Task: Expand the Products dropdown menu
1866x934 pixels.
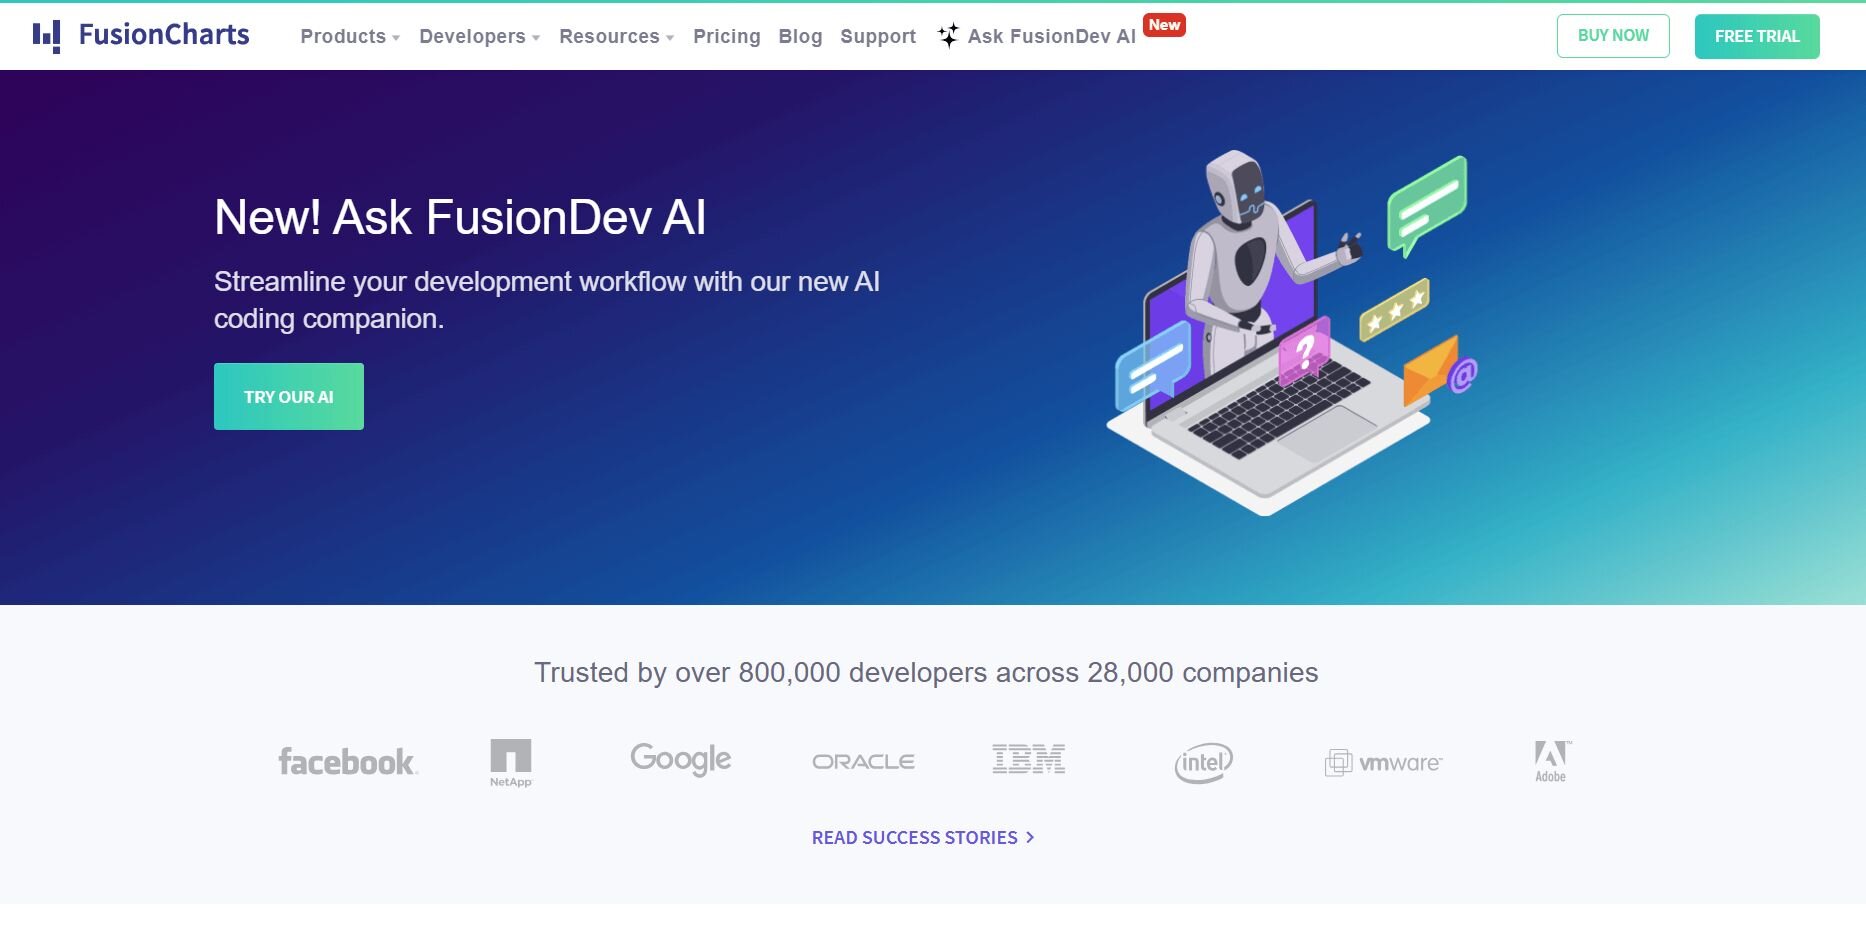Action: (x=350, y=37)
